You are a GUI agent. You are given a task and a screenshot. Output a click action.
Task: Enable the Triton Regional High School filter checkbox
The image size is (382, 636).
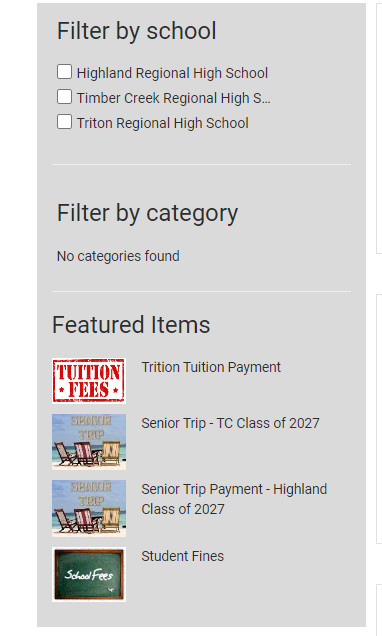tap(64, 122)
